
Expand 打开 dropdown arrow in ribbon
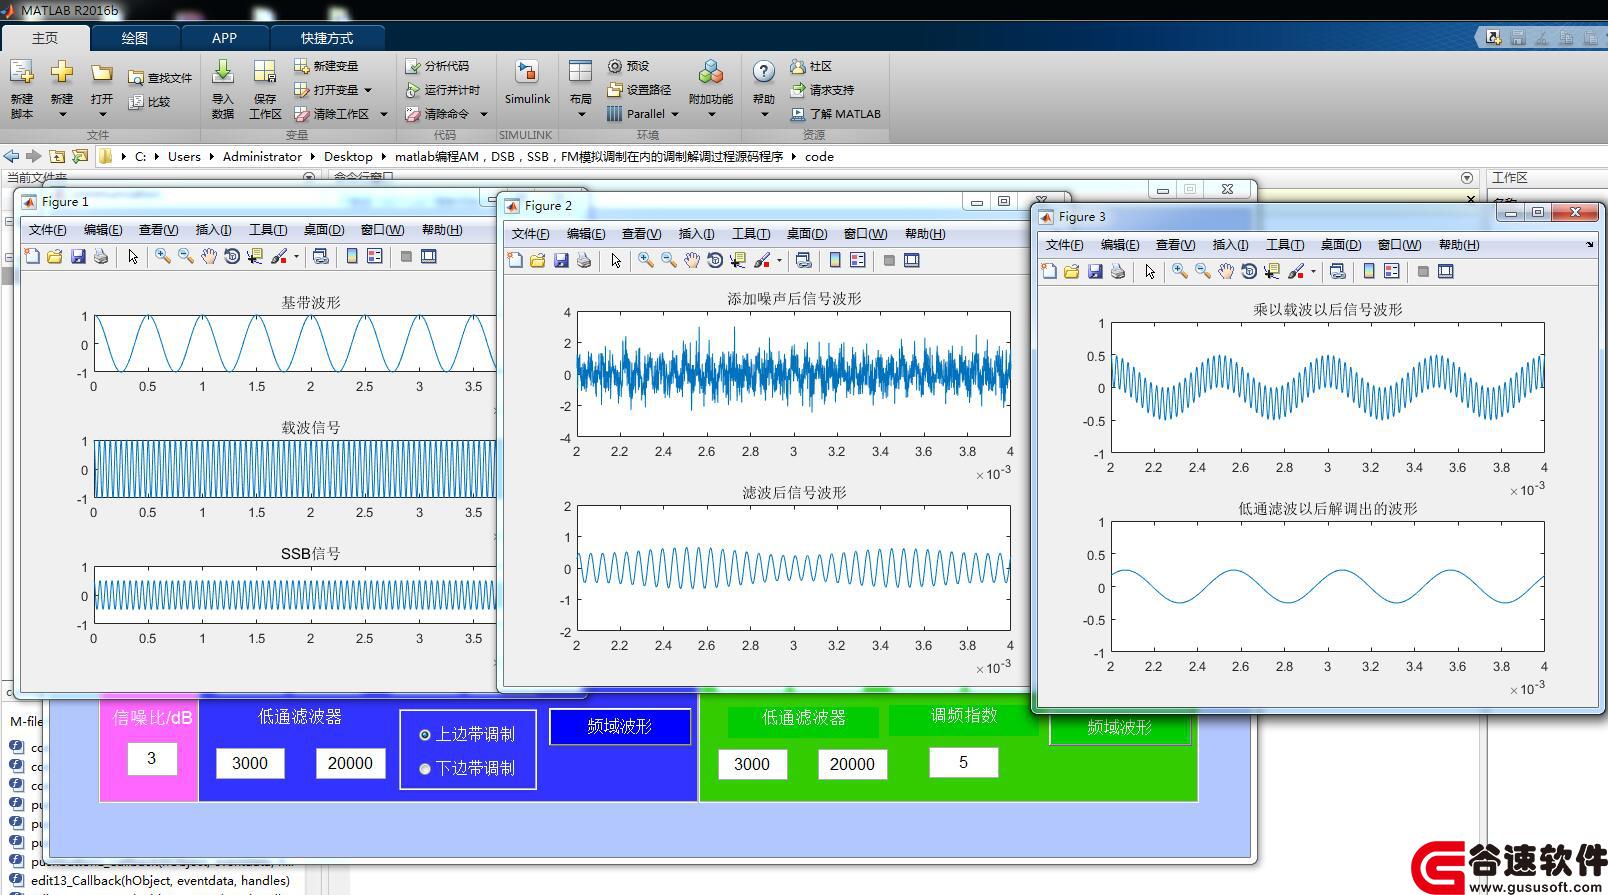102,114
